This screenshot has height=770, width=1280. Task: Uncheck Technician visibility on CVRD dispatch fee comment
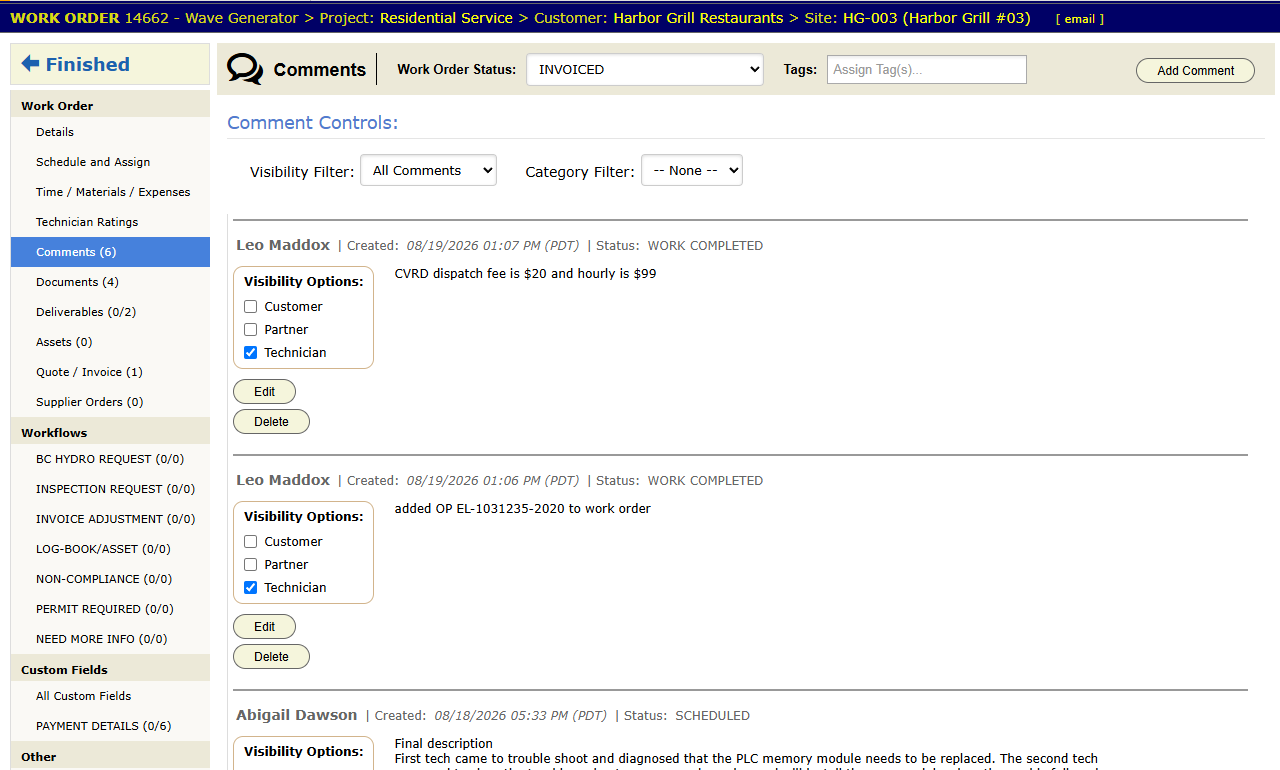[x=251, y=353]
